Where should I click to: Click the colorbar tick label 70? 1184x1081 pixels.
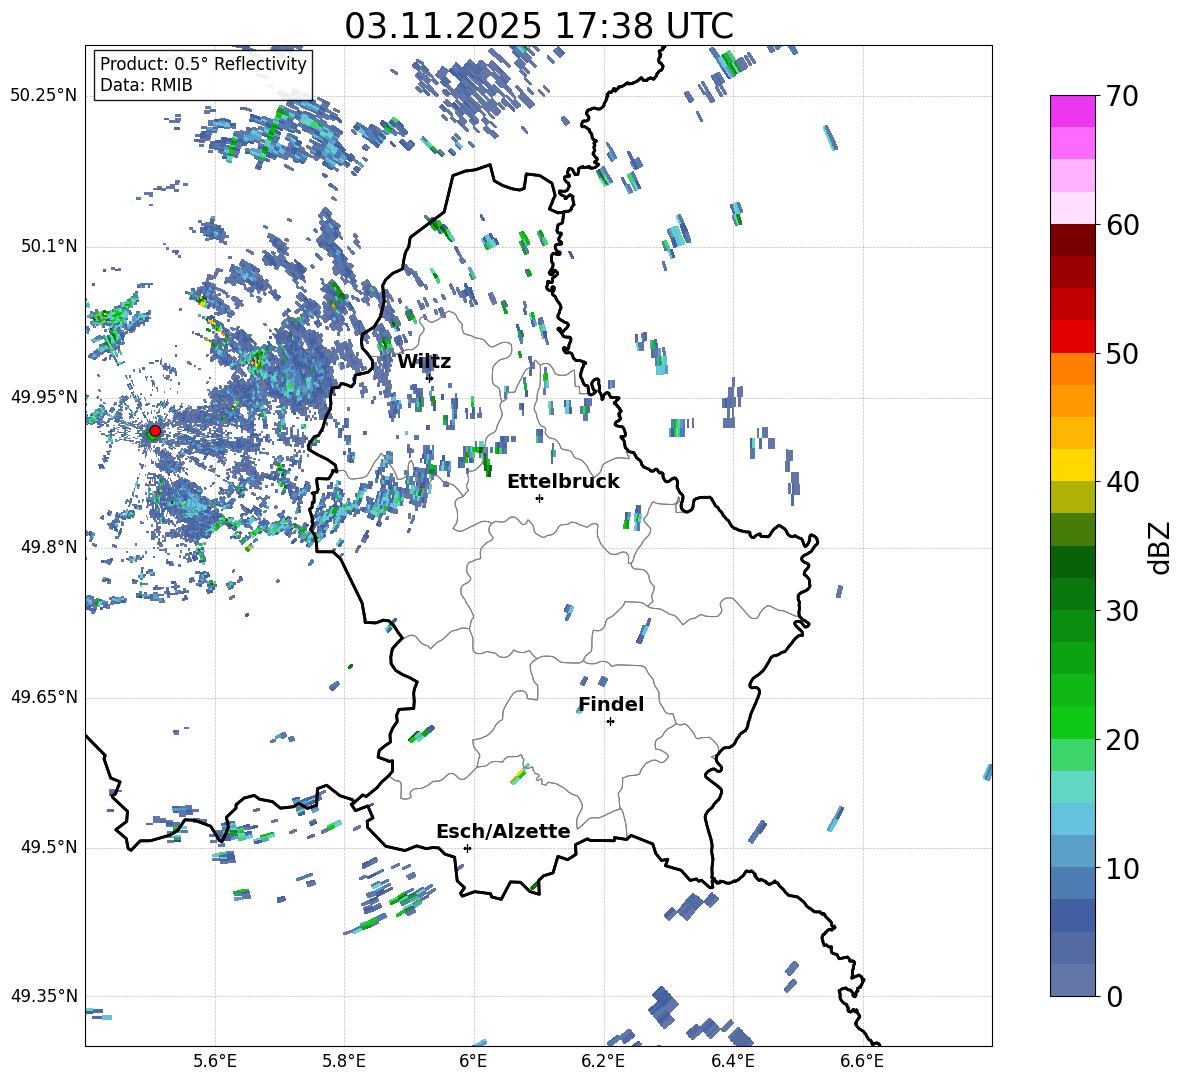coord(1122,97)
